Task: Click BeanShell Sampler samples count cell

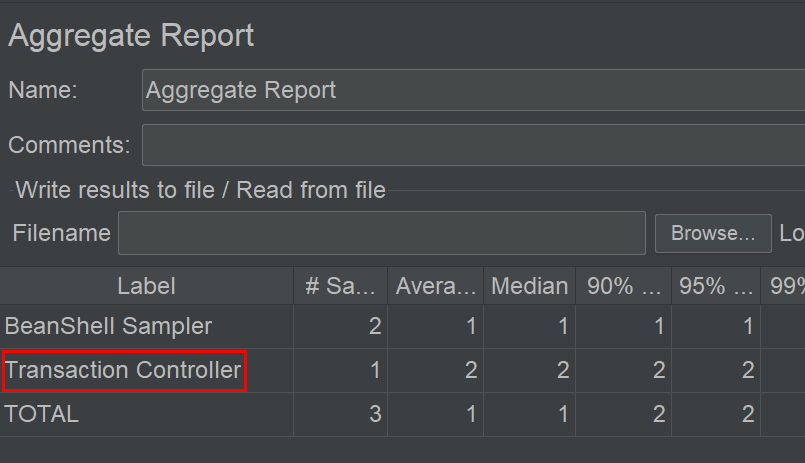Action: point(340,326)
